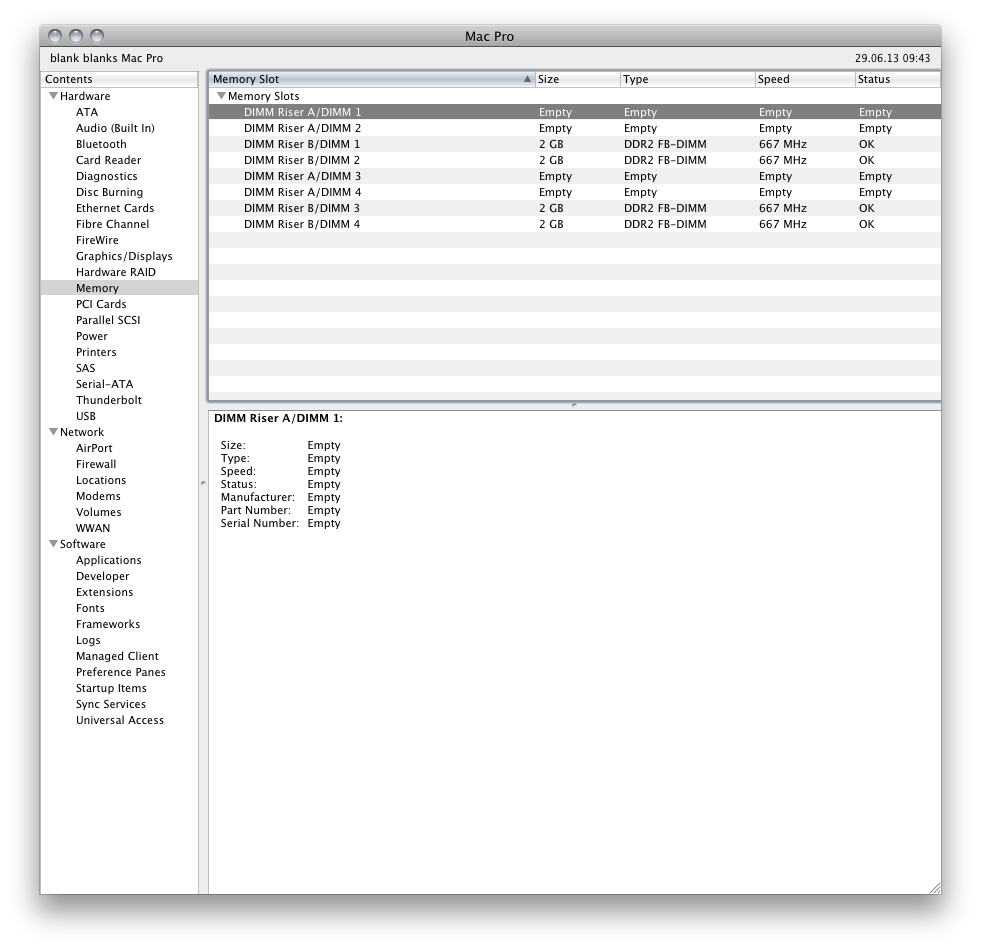
Task: Sort by the Size column header
Action: [x=577, y=79]
